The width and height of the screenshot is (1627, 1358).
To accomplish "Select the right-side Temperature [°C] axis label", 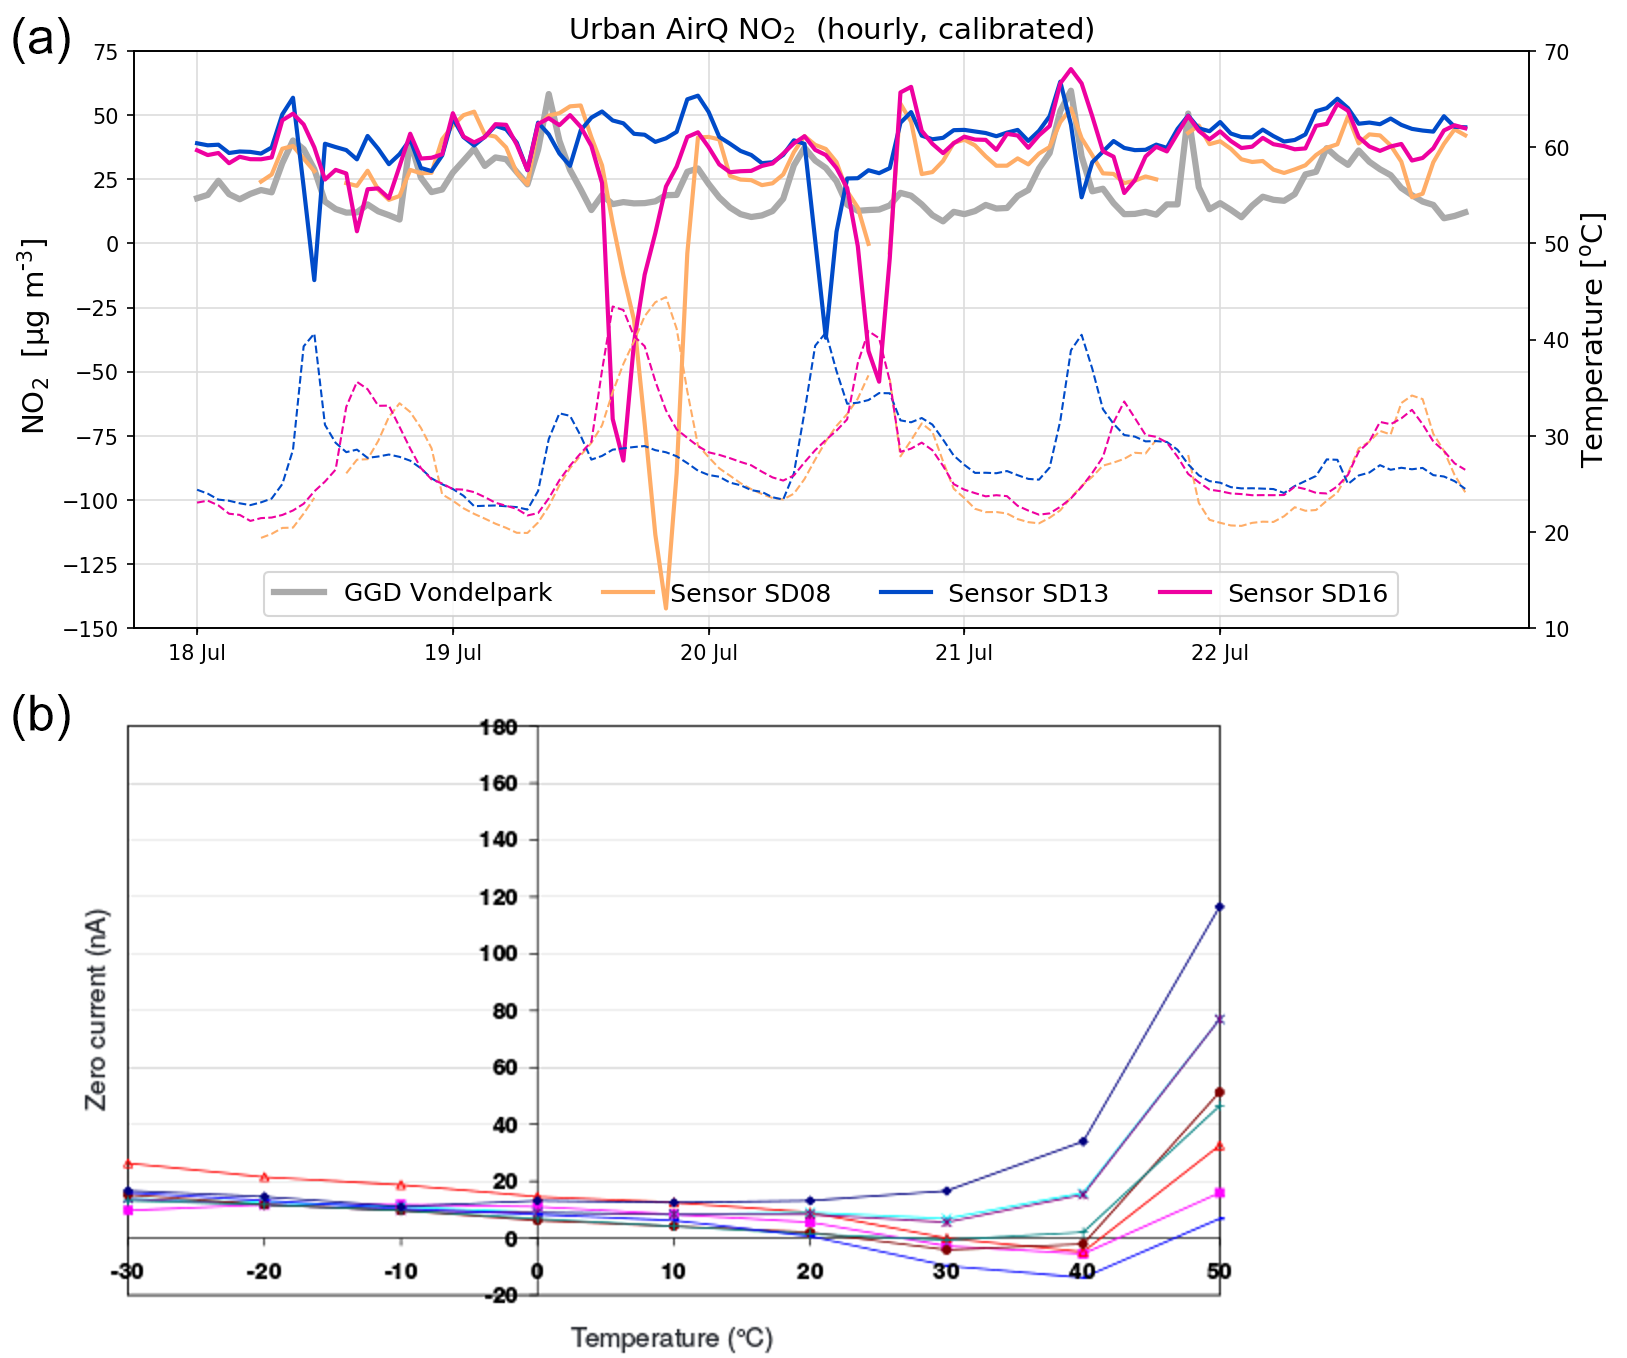I will pos(1592,340).
